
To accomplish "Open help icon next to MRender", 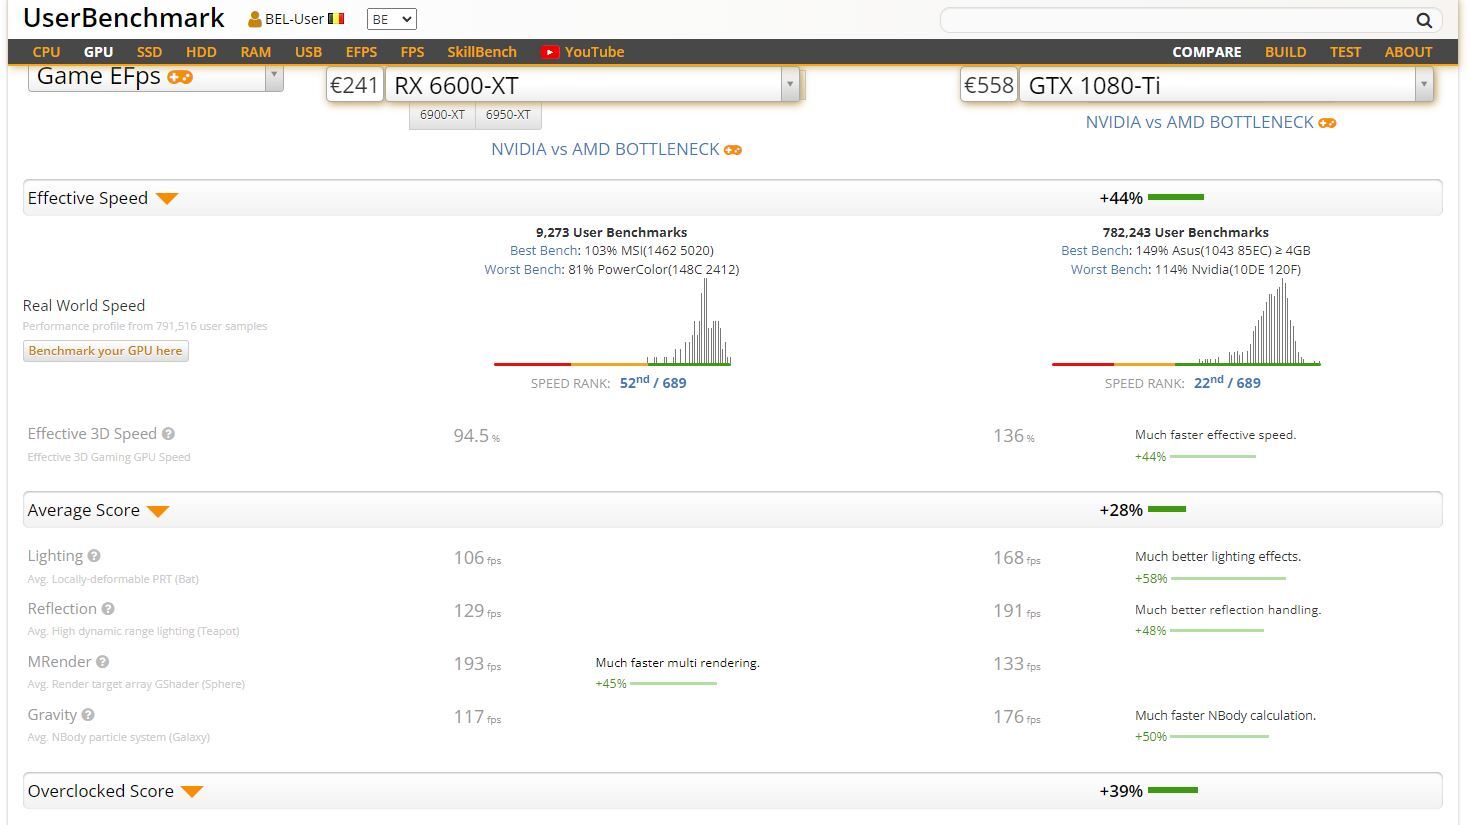I will 102,662.
